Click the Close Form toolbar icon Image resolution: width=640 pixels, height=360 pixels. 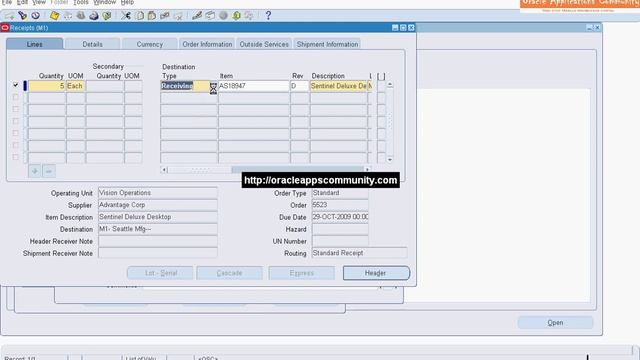click(x=107, y=16)
